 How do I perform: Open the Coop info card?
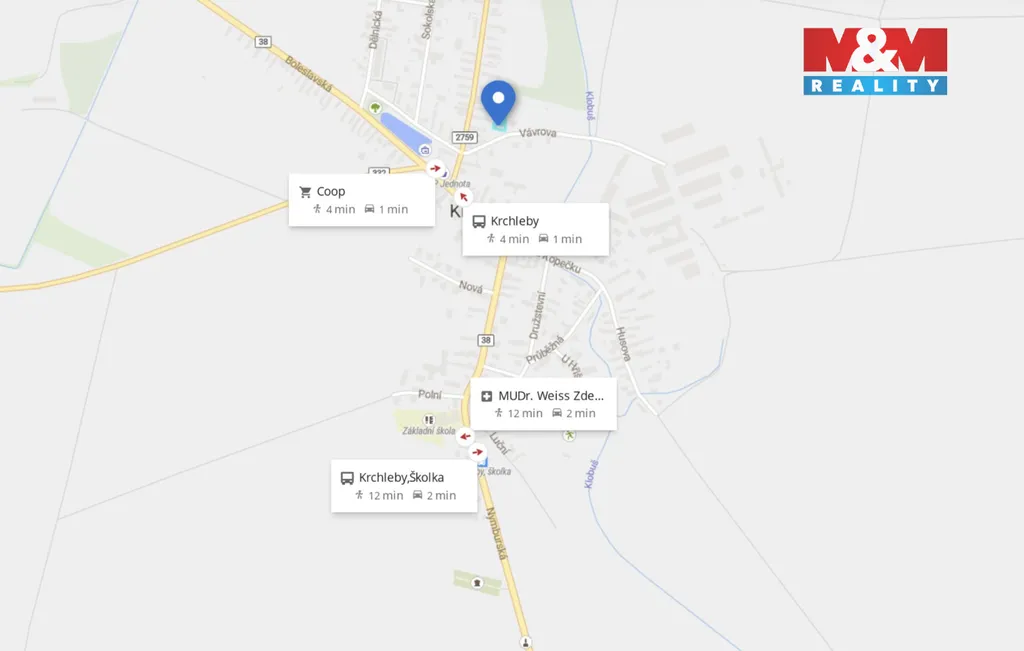click(x=362, y=200)
